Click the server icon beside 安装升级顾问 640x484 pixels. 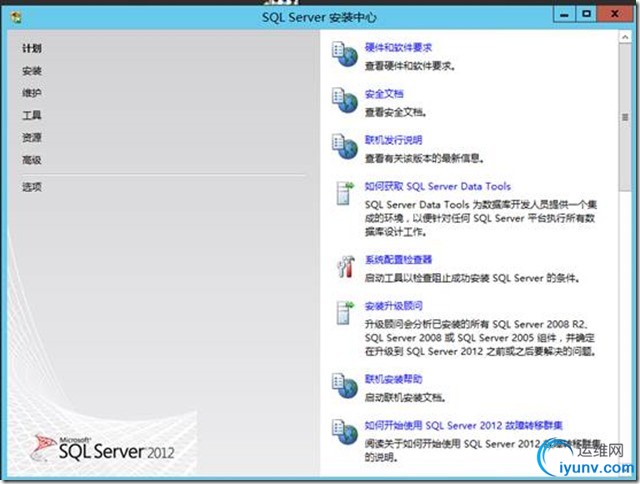coord(345,313)
